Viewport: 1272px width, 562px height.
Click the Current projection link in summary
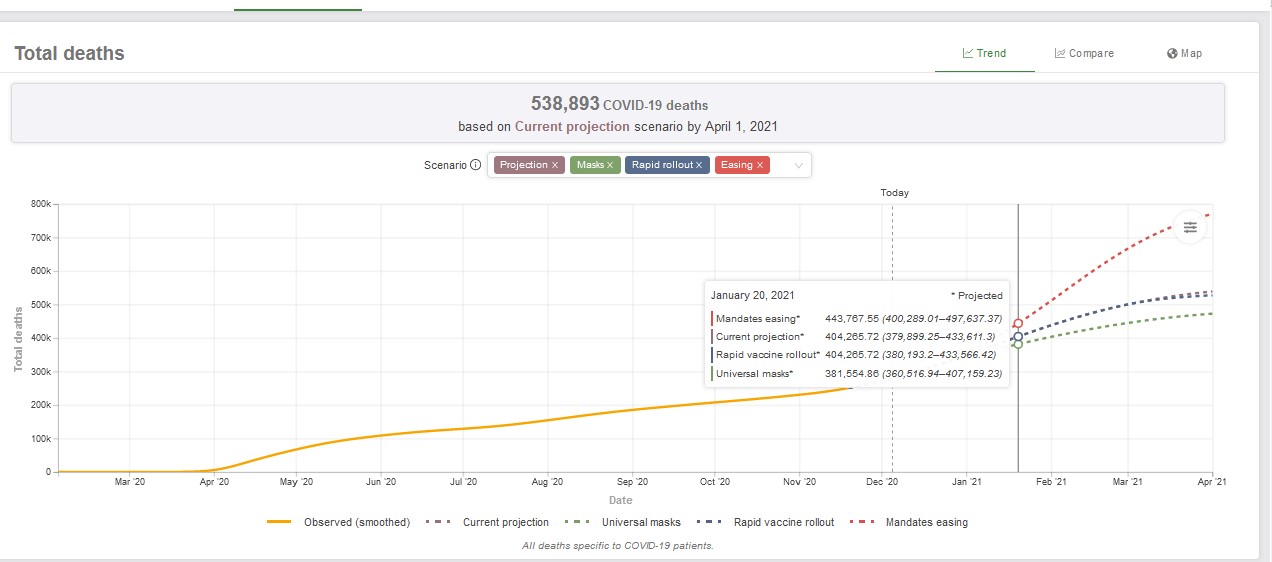[x=572, y=127]
